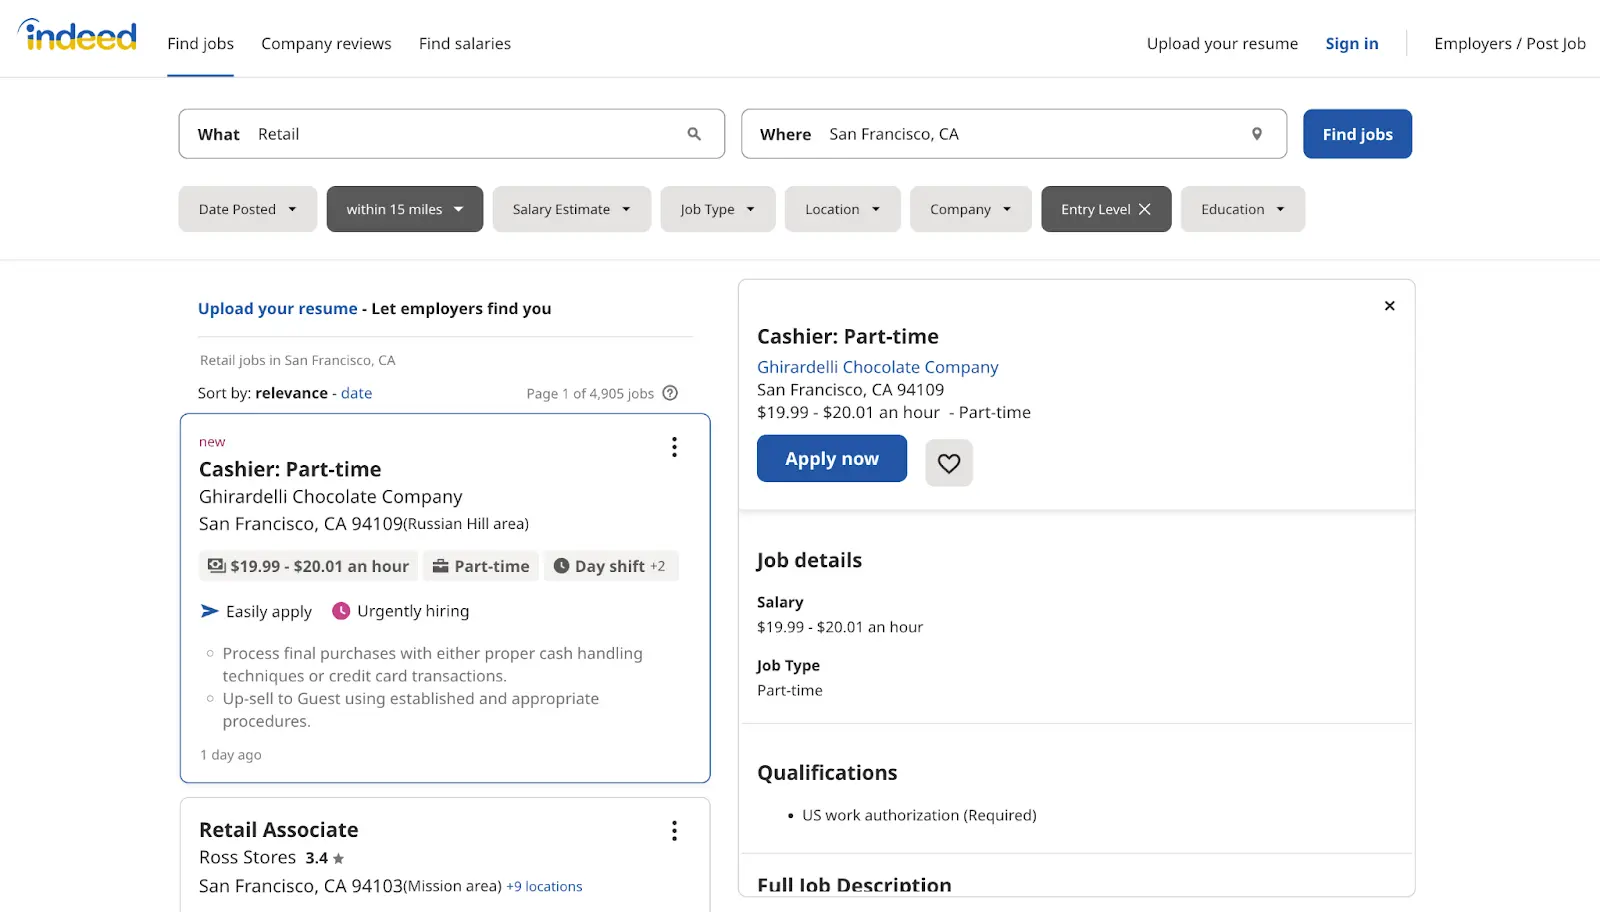Viewport: 1600px width, 912px height.
Task: Click the location pin icon in Where field
Action: click(x=1257, y=134)
